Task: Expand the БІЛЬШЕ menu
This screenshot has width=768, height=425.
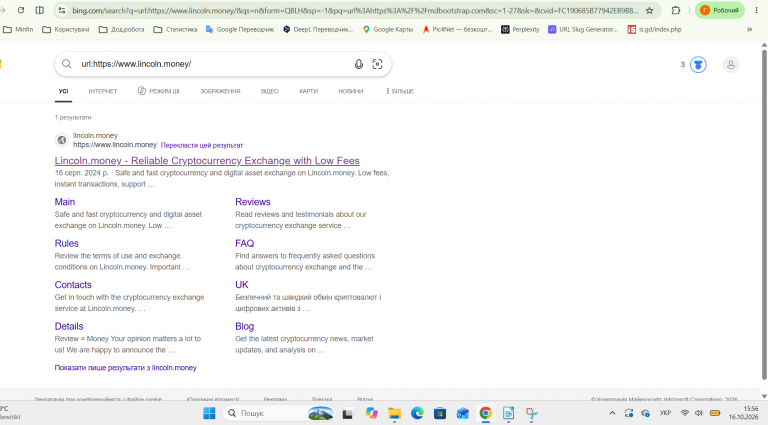Action: 400,91
